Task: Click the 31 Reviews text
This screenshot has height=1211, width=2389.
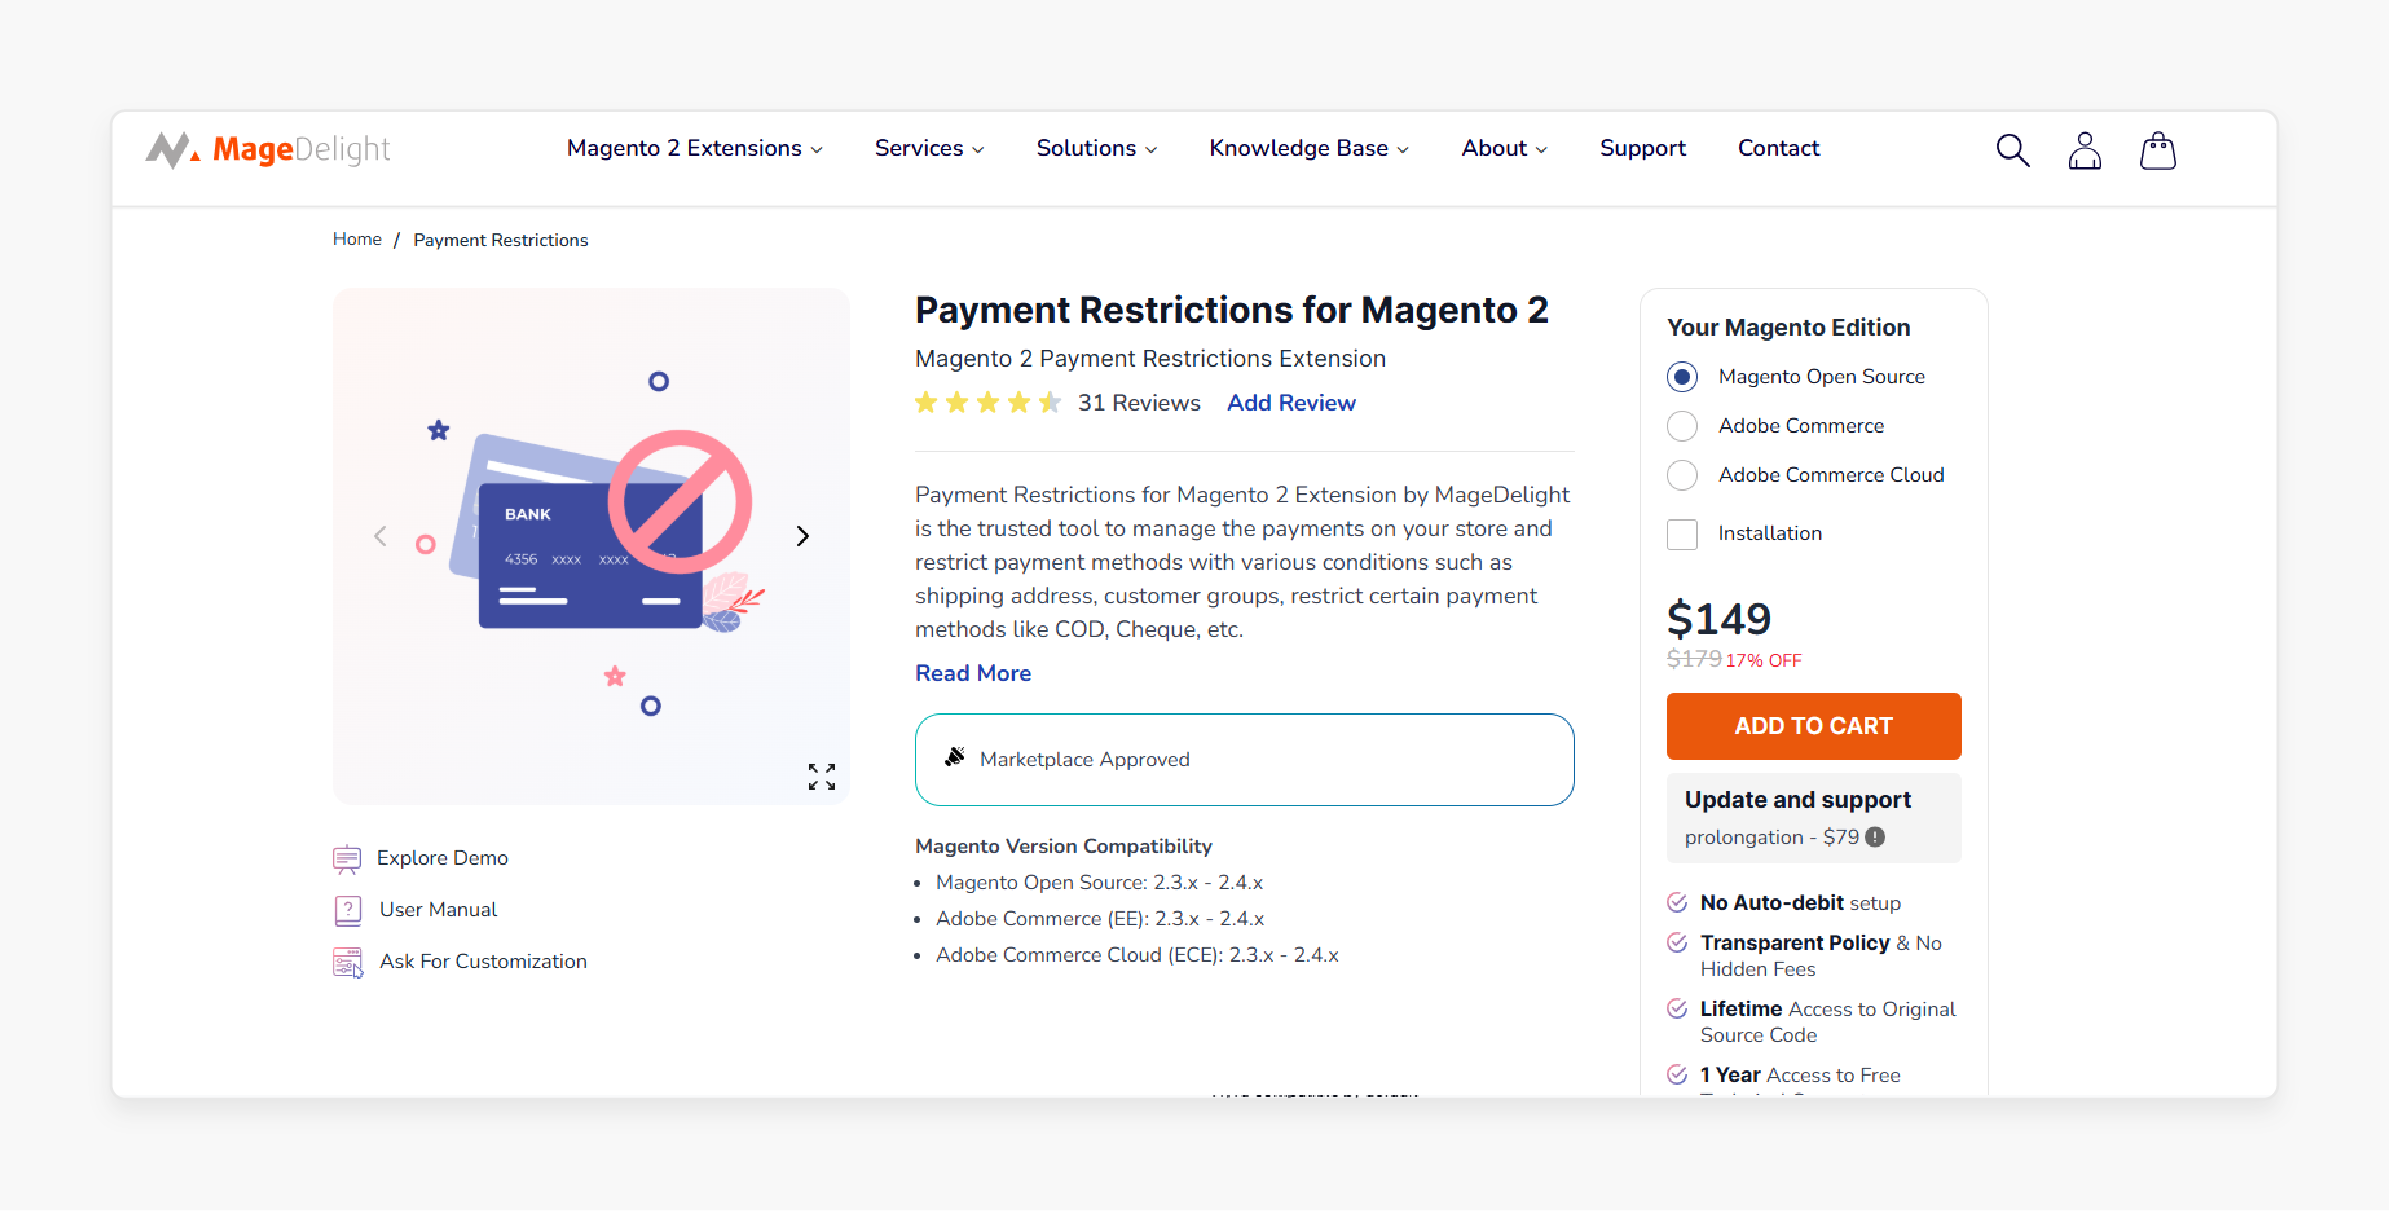Action: coord(1138,403)
